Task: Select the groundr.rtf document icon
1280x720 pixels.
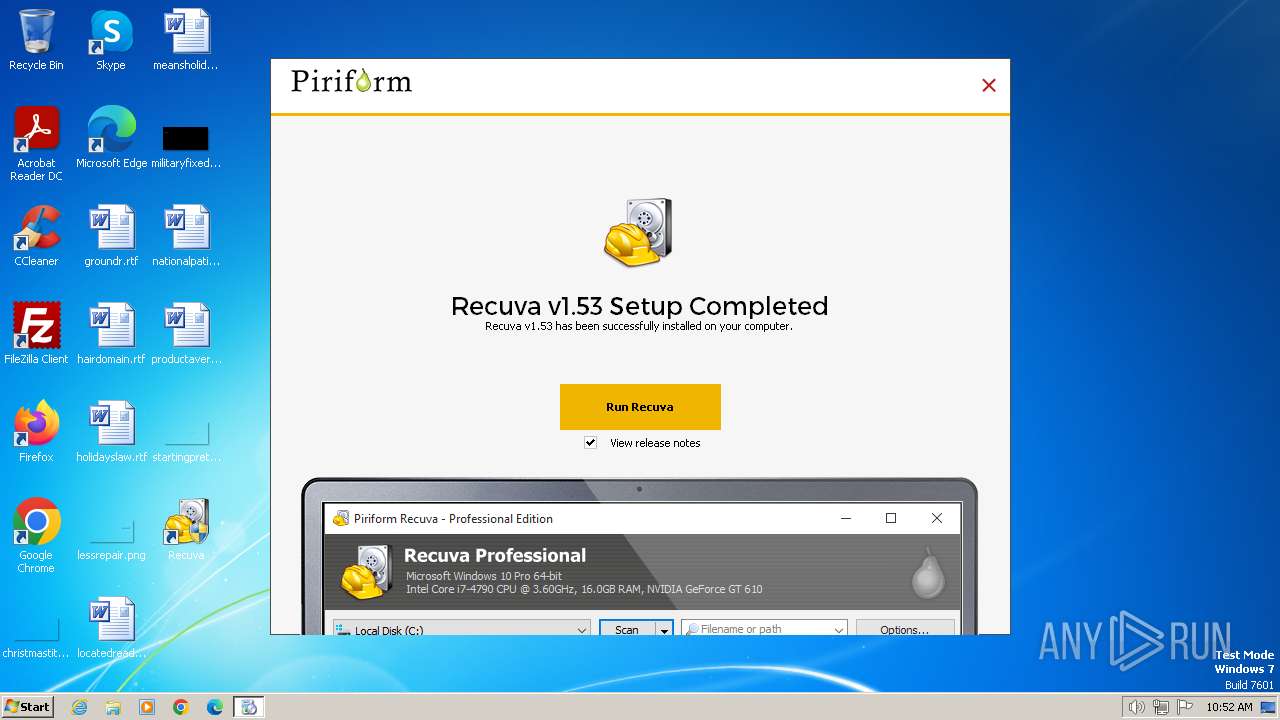Action: 111,237
